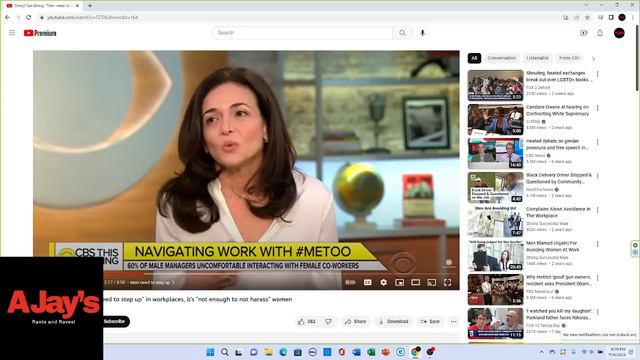Open the Create video icon
This screenshot has width=640, height=360.
click(584, 33)
